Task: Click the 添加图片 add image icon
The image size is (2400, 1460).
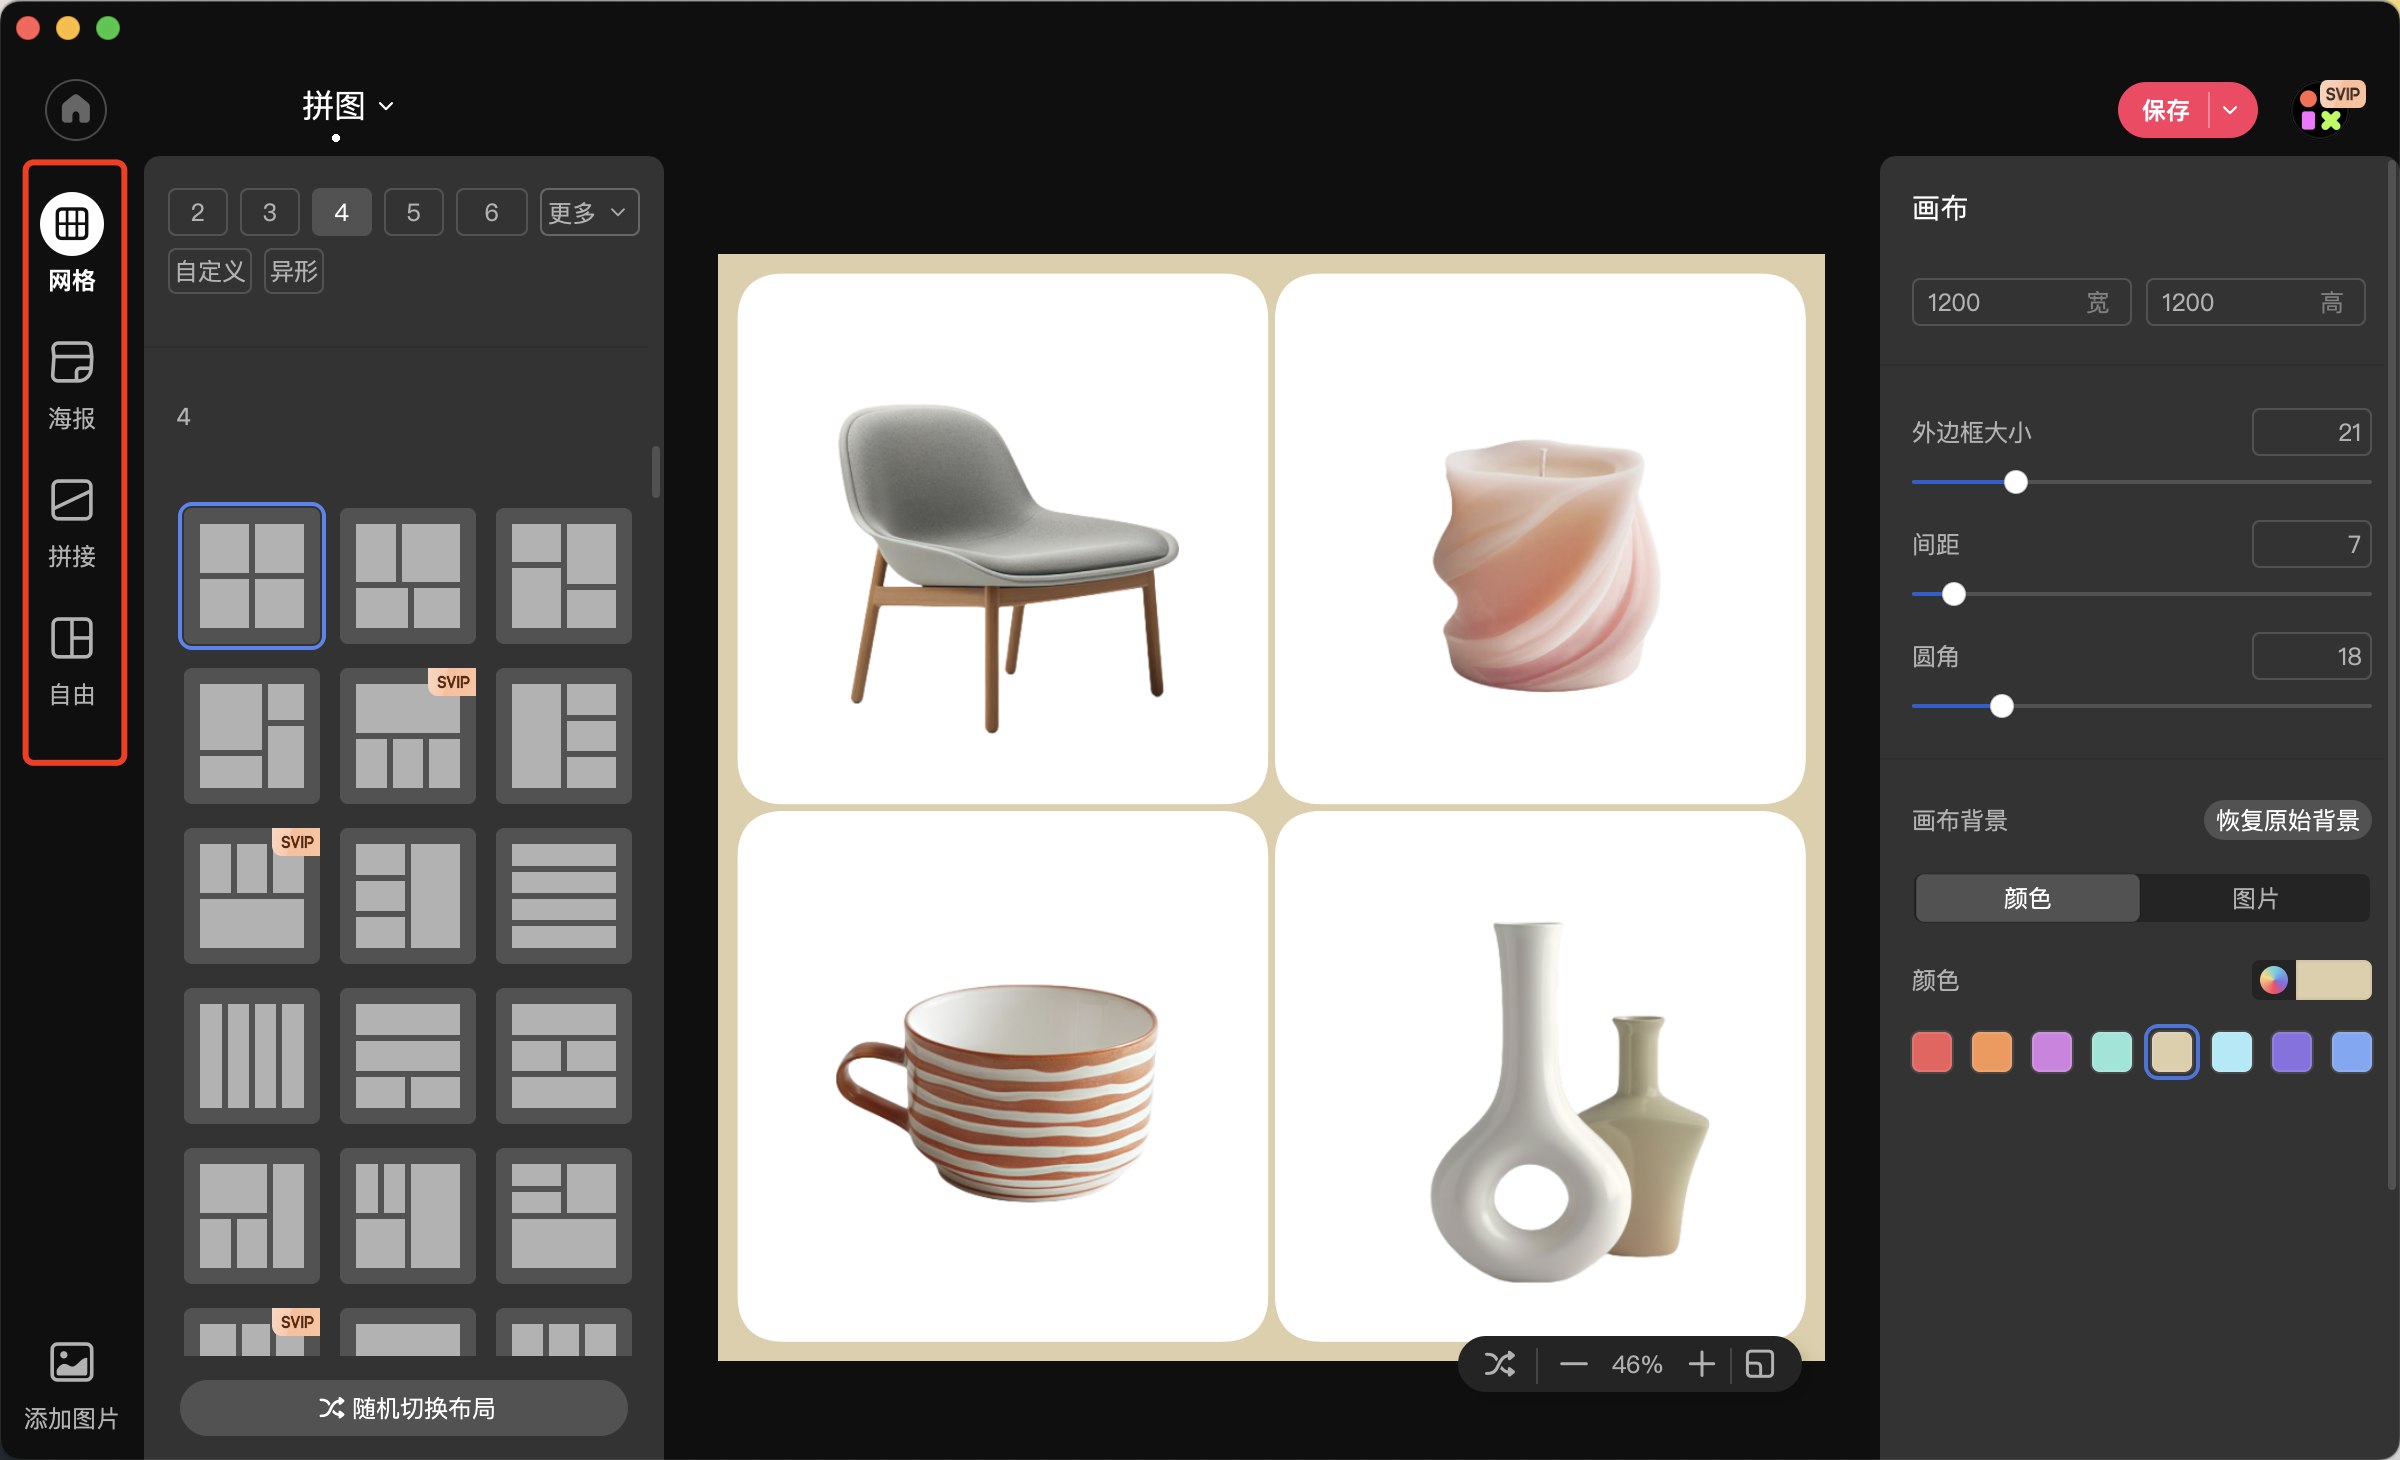Action: click(72, 1363)
